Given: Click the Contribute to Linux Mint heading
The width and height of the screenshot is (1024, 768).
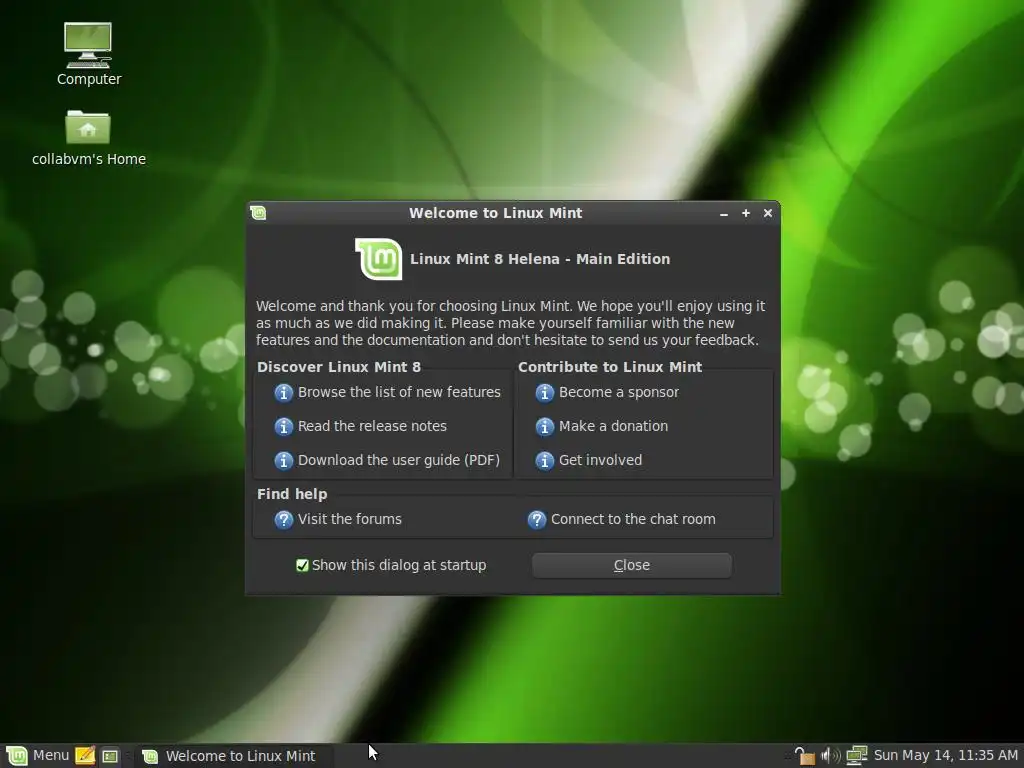Looking at the screenshot, I should pos(610,367).
